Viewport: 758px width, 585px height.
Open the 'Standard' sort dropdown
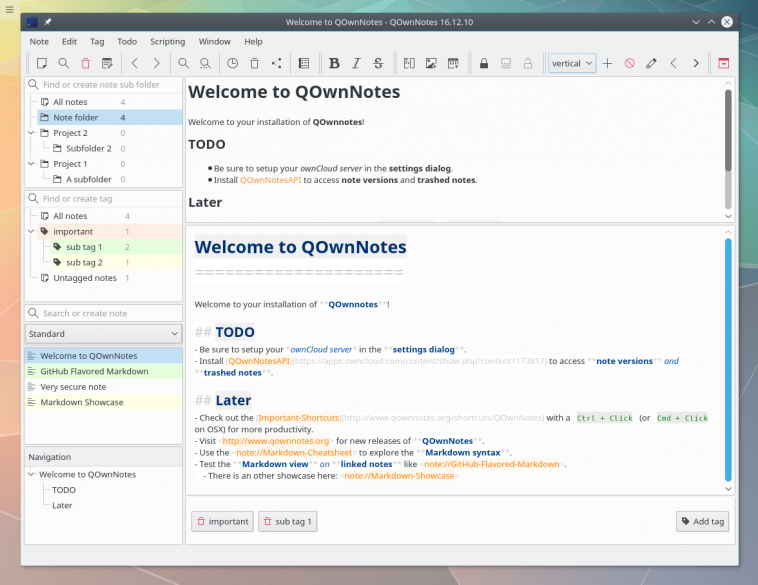103,334
